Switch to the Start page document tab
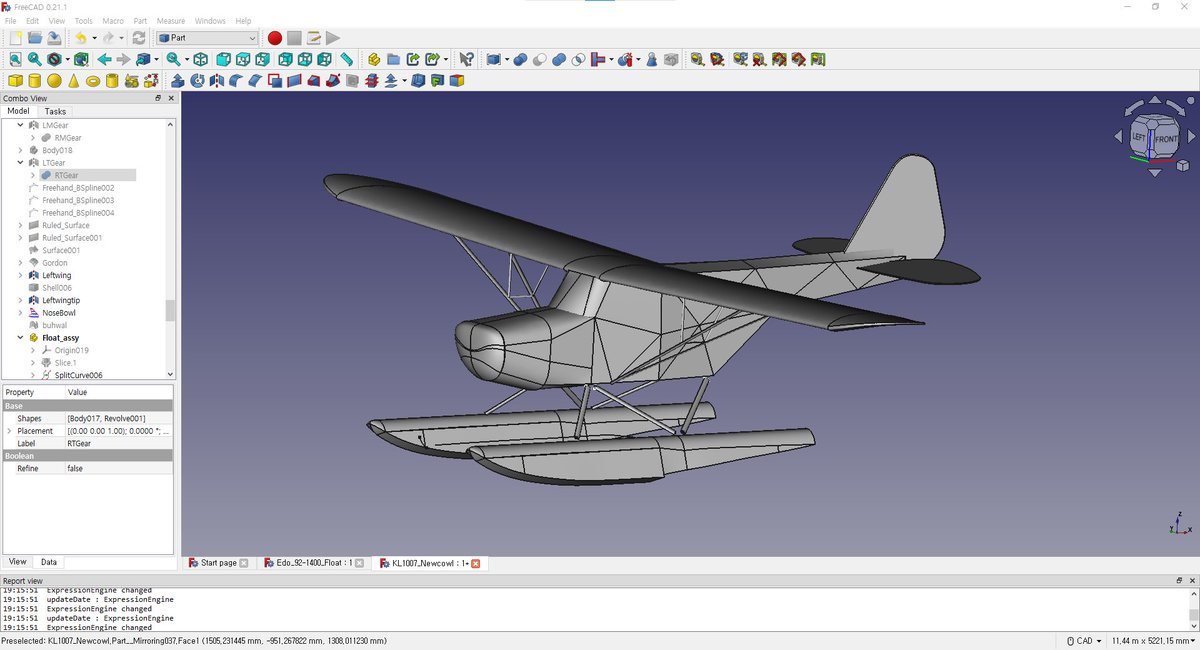1200x650 pixels. pyautogui.click(x=217, y=563)
